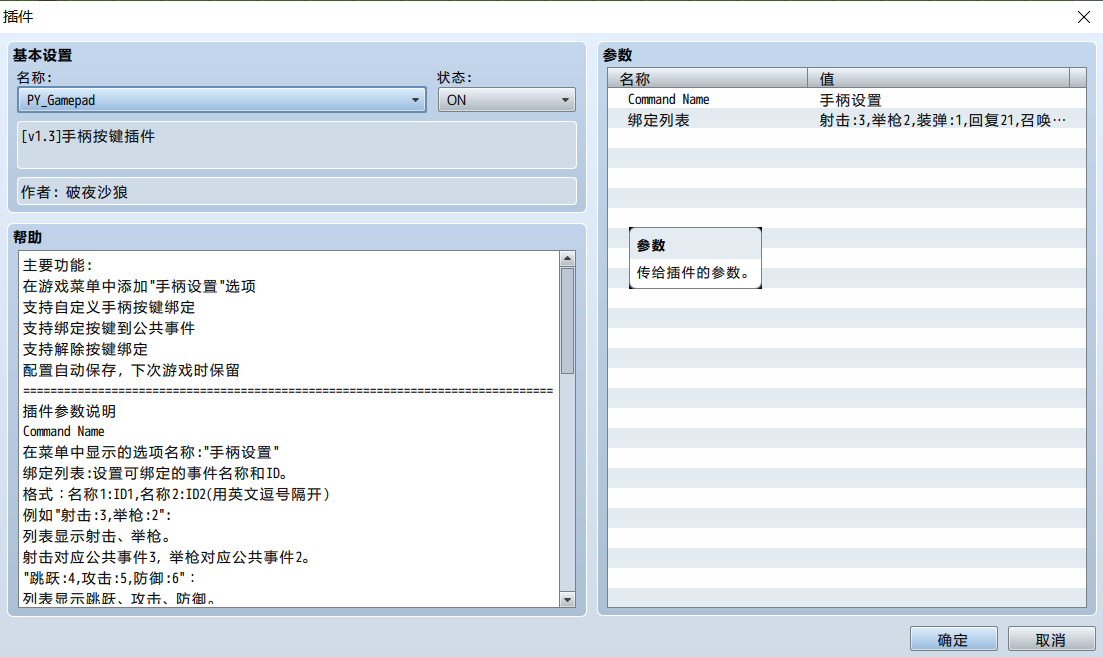Click the 参数 tooltip popup
This screenshot has width=1103, height=657.
(695, 258)
